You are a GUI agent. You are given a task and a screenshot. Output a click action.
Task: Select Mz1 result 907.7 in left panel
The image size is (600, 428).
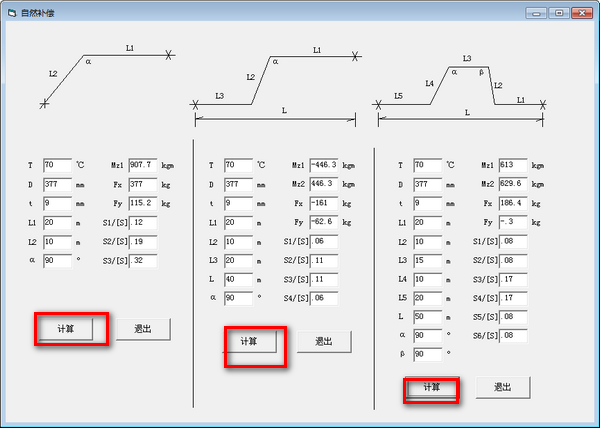[143, 165]
